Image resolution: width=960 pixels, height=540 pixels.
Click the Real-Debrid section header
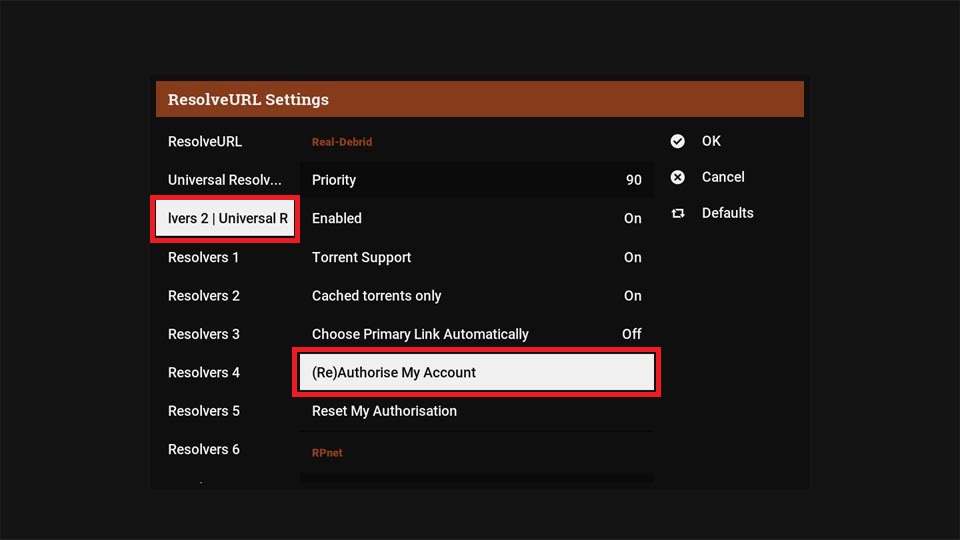click(x=342, y=142)
